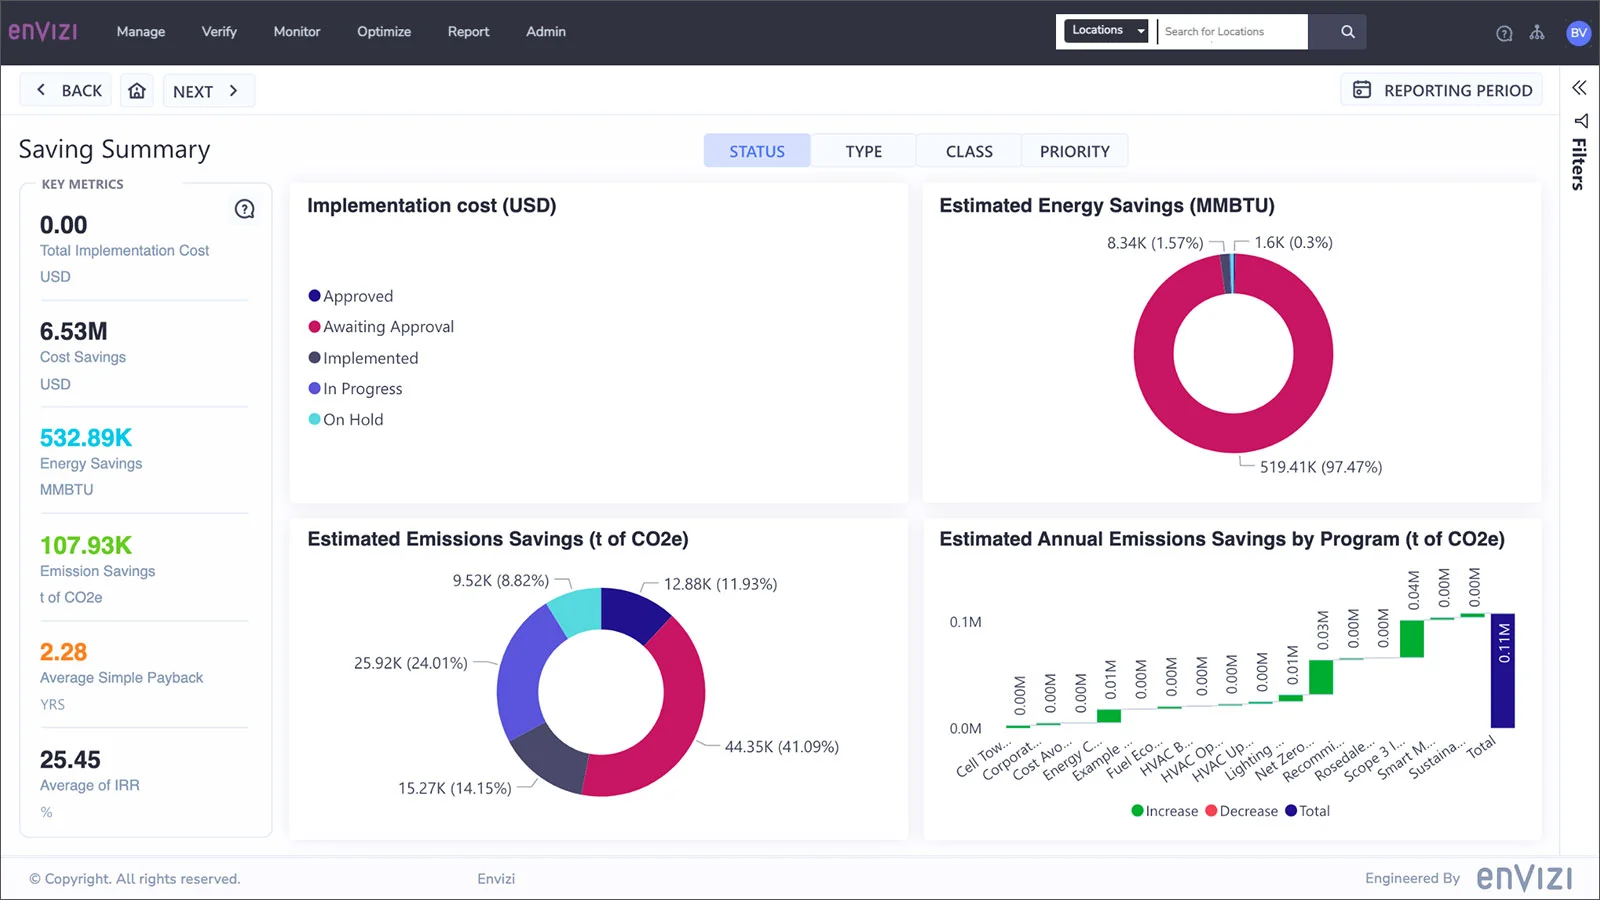1600x900 pixels.
Task: Open the organization hierarchy icon
Action: tap(1537, 33)
